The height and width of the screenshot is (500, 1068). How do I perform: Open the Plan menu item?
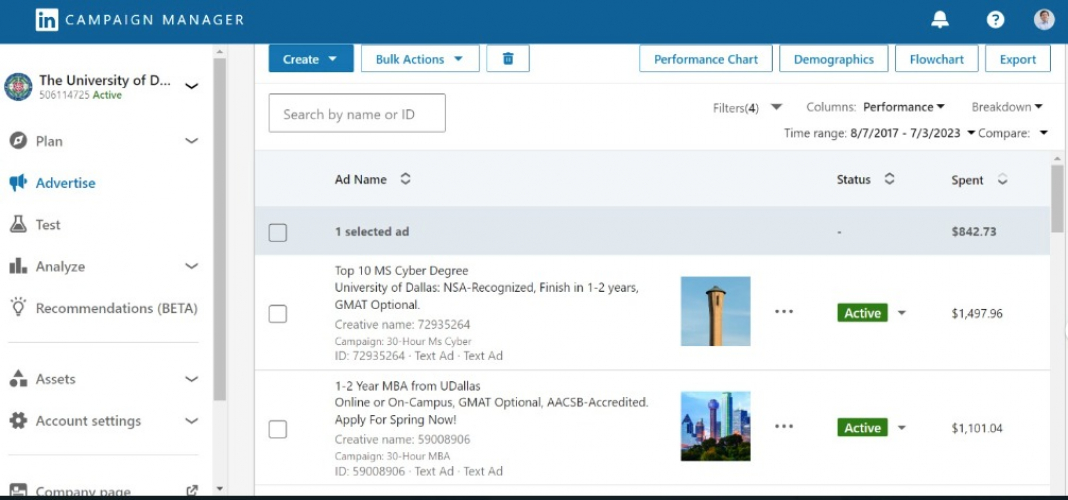[x=49, y=141]
